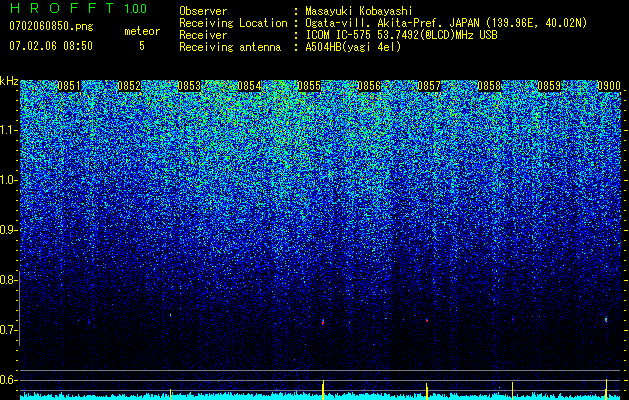Select the Ogata-vill. Akita-Pref. JAPAN location text
Screen dimensions: 629x400
point(446,23)
